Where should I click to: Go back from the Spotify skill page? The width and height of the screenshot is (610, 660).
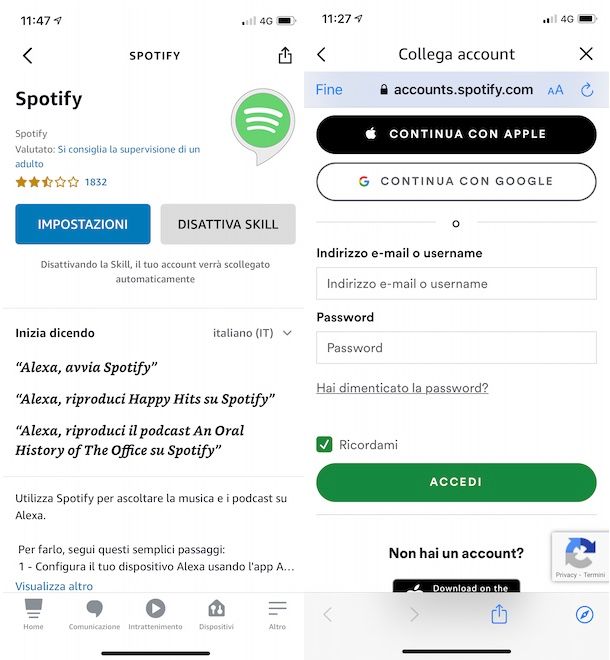pos(28,56)
